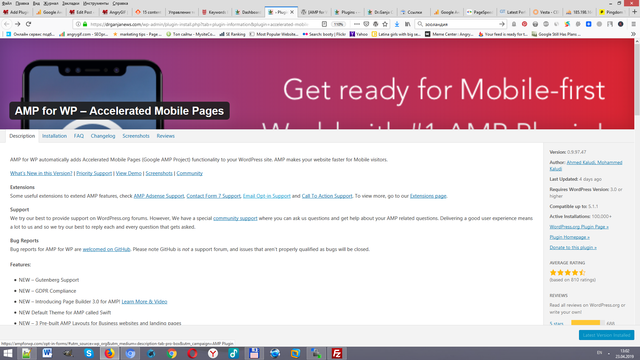The image size is (640, 360).
Task: Open Skype from the taskbar
Action: point(89,353)
